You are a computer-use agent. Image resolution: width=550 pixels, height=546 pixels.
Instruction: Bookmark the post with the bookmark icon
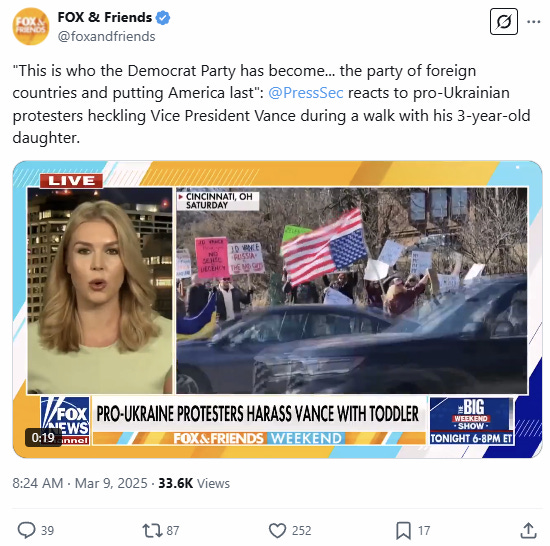[403, 531]
